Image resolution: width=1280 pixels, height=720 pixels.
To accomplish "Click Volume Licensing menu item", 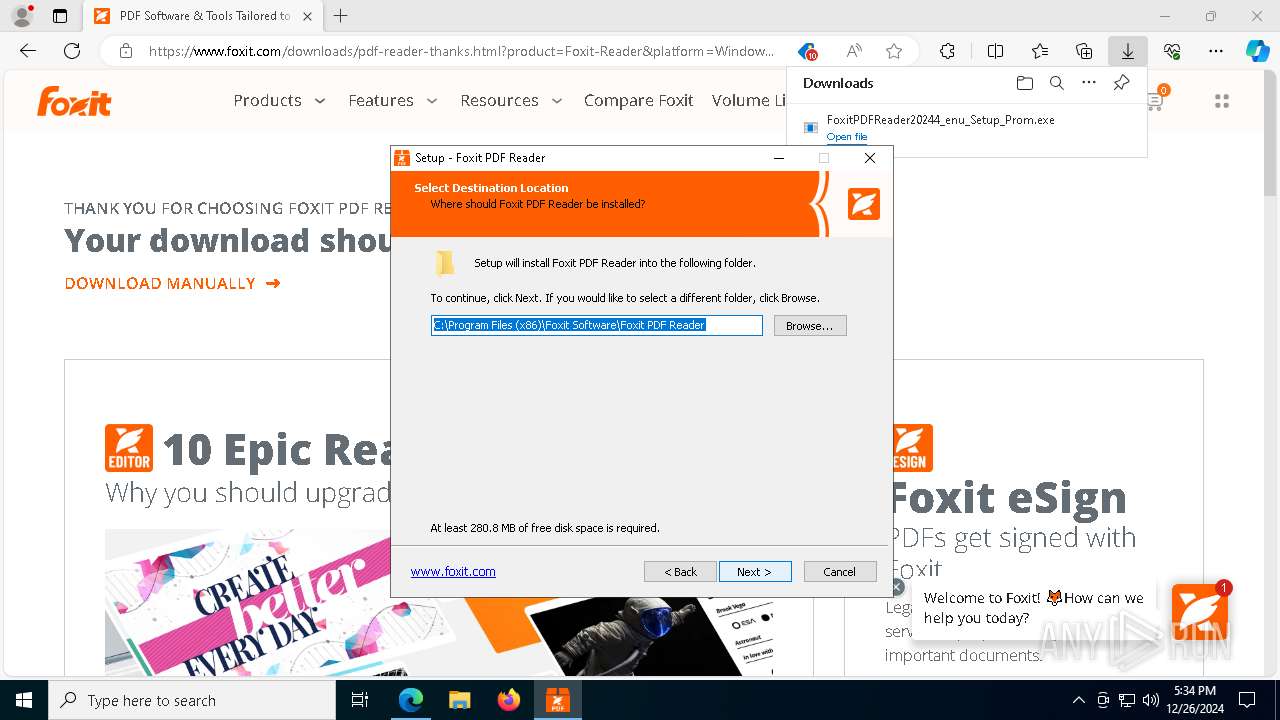I will [748, 100].
